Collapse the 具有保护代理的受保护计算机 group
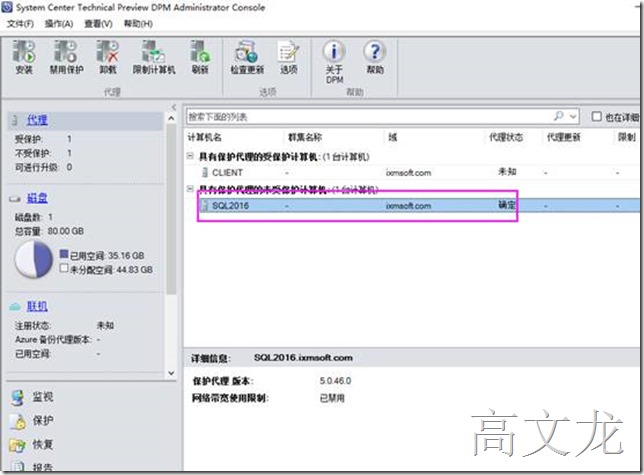 pos(190,156)
